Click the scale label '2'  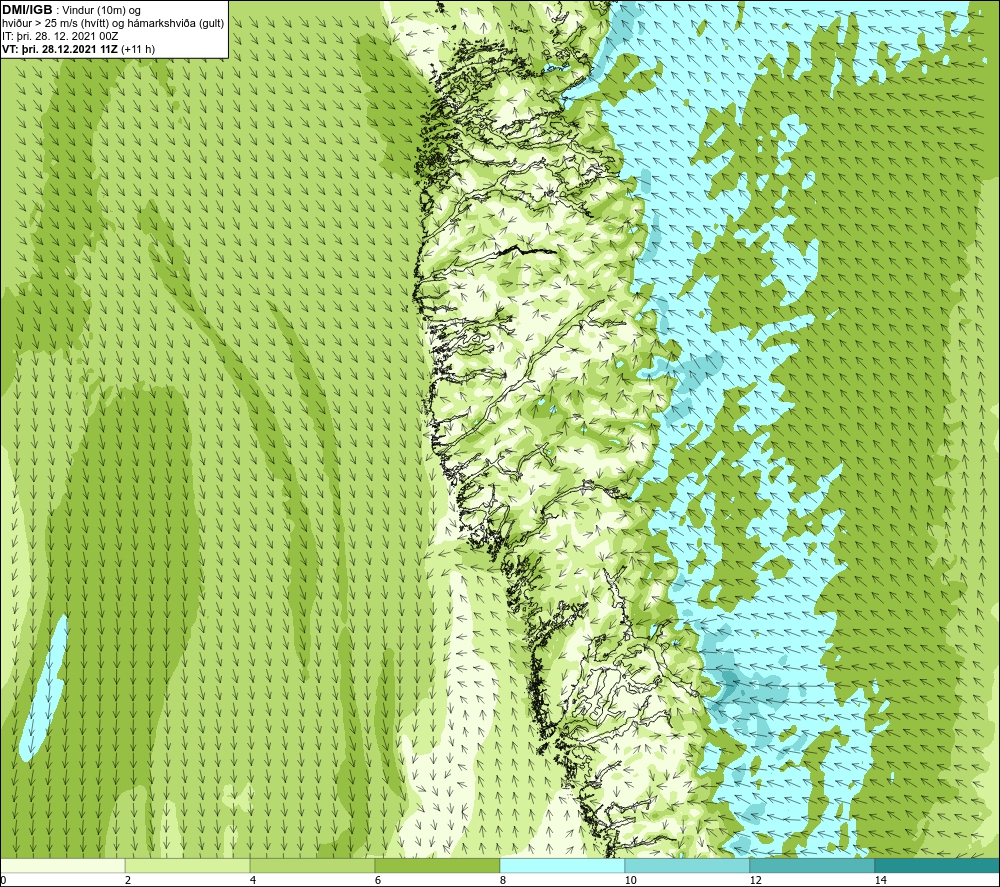point(128,880)
